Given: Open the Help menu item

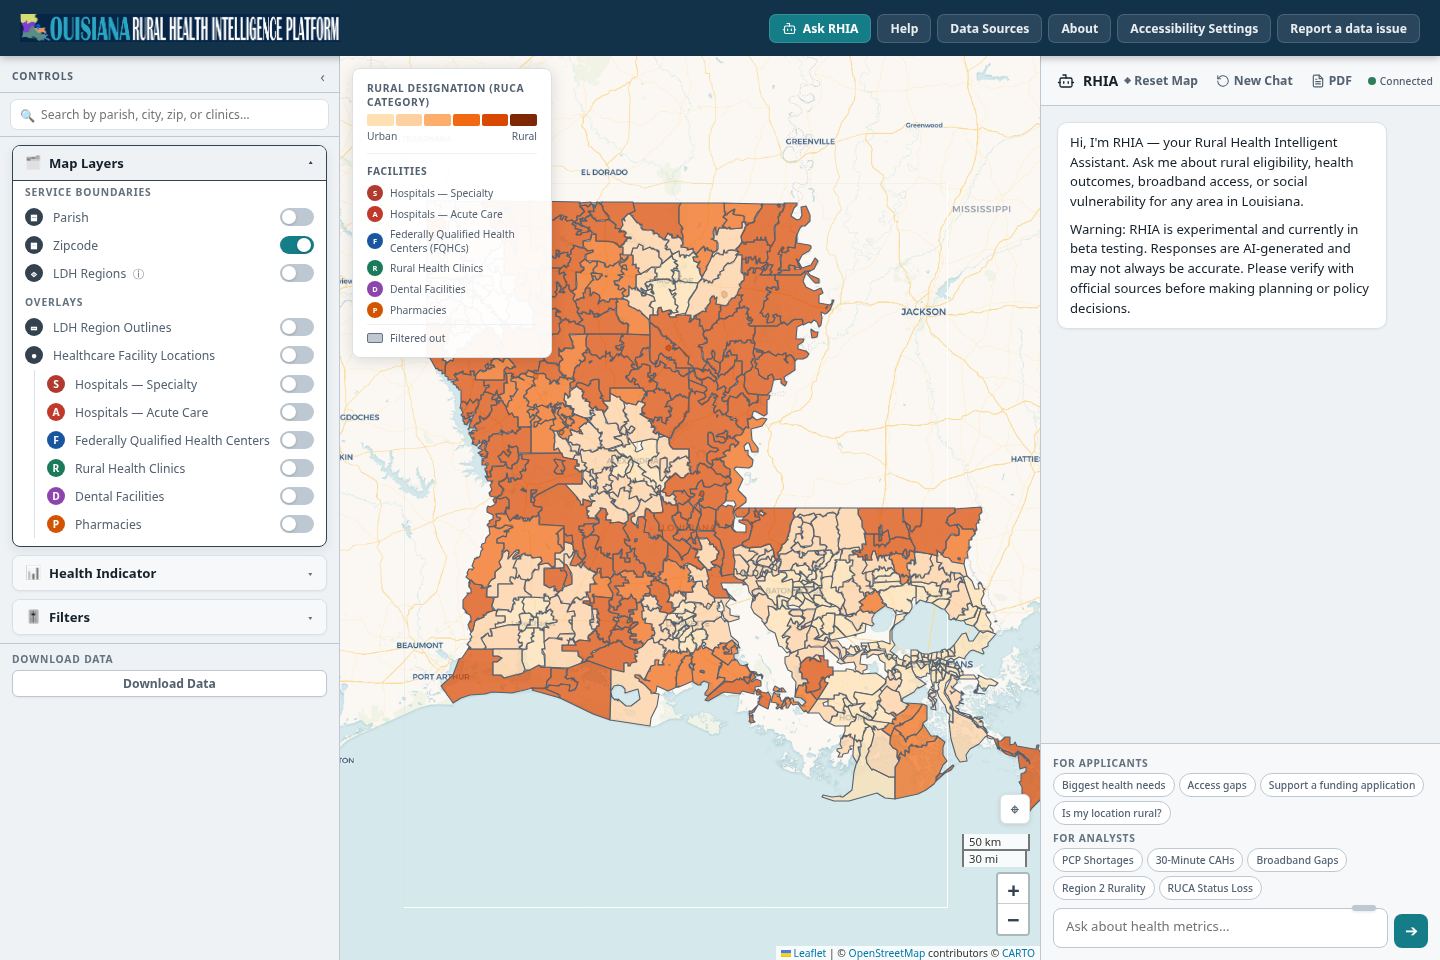Looking at the screenshot, I should 904,28.
